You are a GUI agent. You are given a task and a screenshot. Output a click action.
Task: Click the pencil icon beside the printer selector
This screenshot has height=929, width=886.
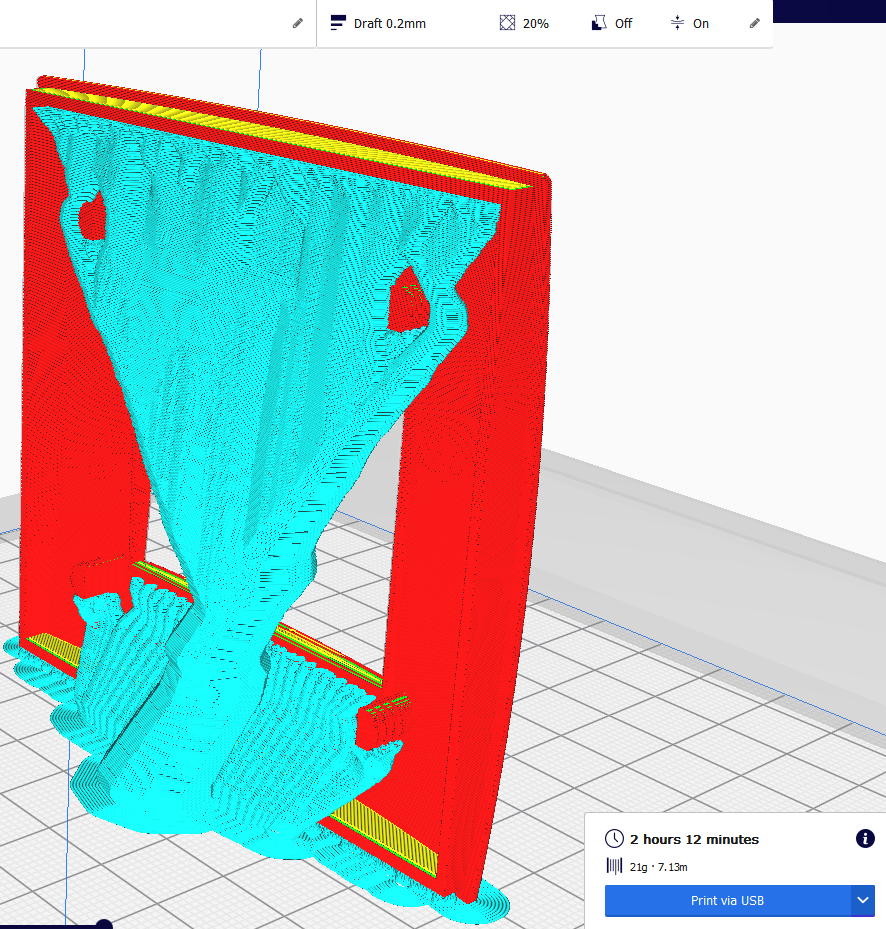pyautogui.click(x=298, y=23)
